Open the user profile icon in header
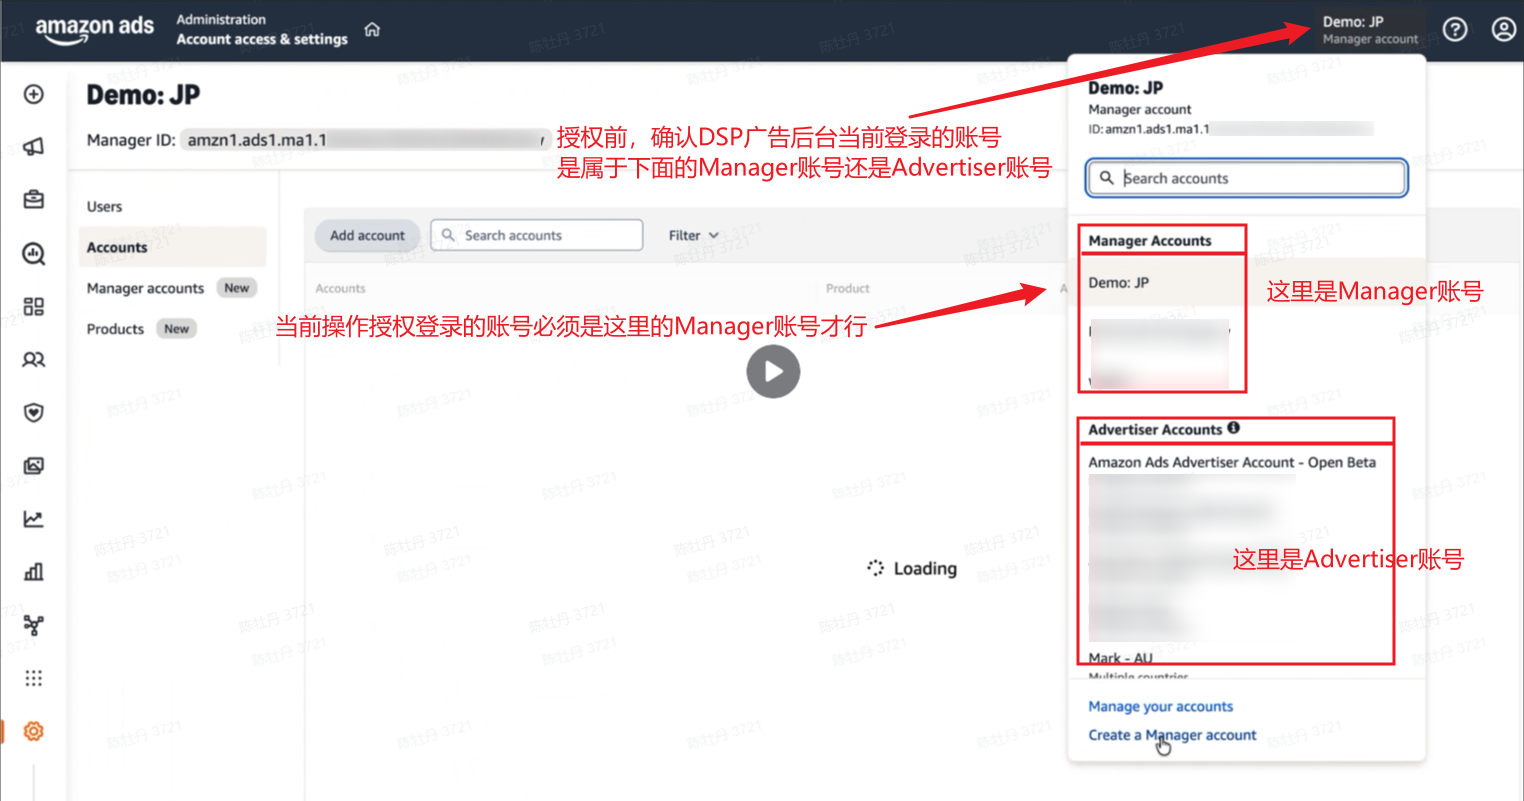Image resolution: width=1524 pixels, height=801 pixels. 1504,29
